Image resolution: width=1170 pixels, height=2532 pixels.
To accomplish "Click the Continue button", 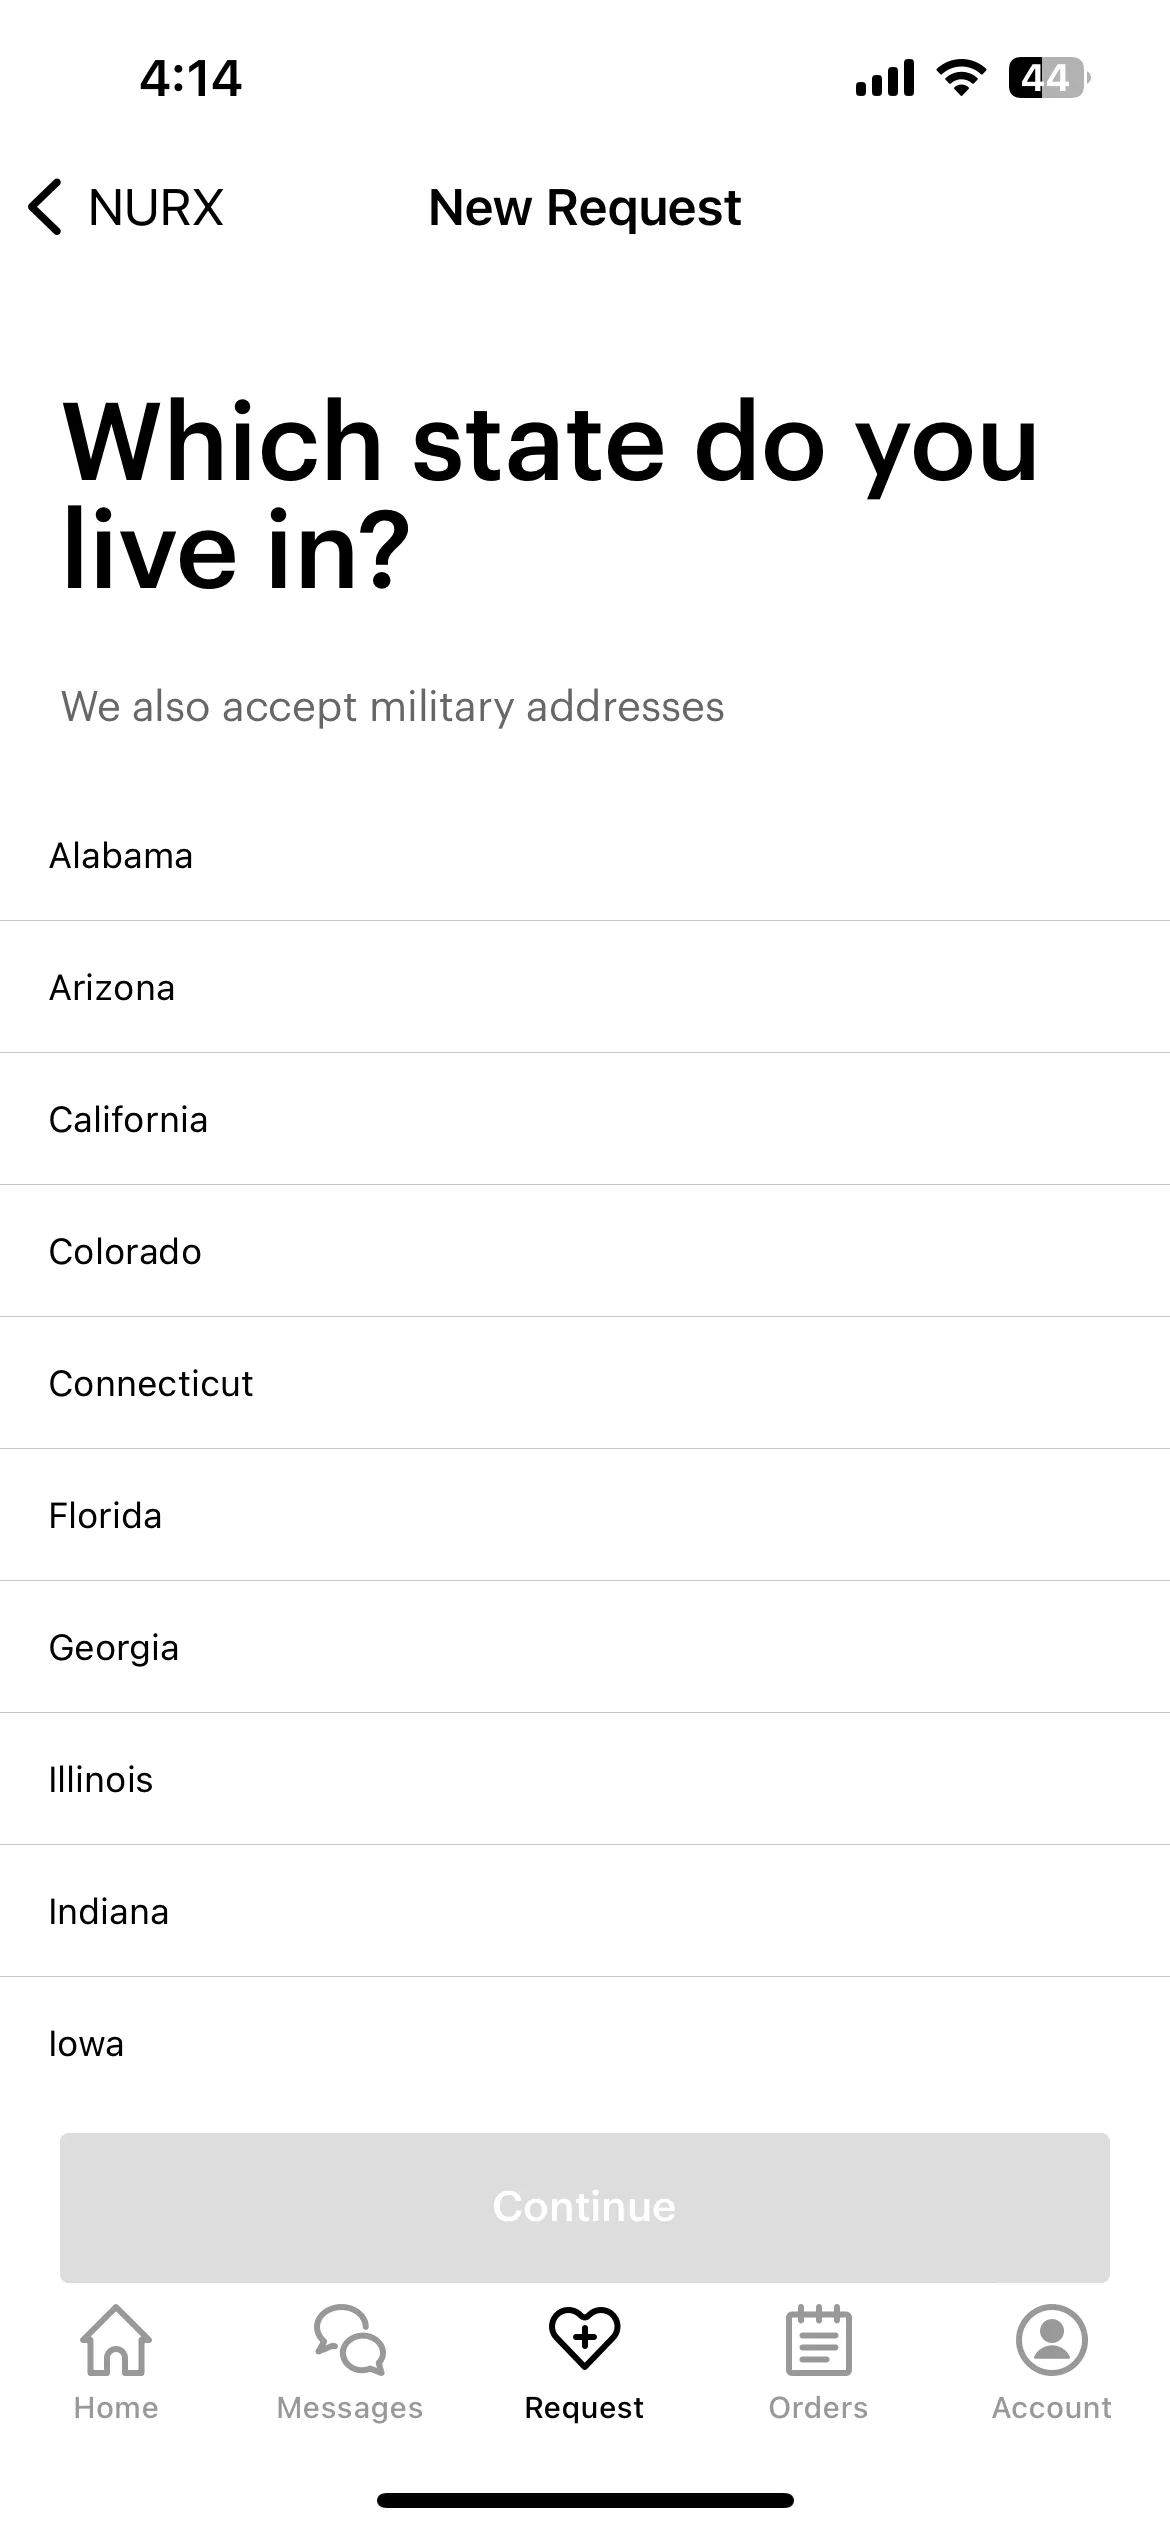I will click(585, 2207).
